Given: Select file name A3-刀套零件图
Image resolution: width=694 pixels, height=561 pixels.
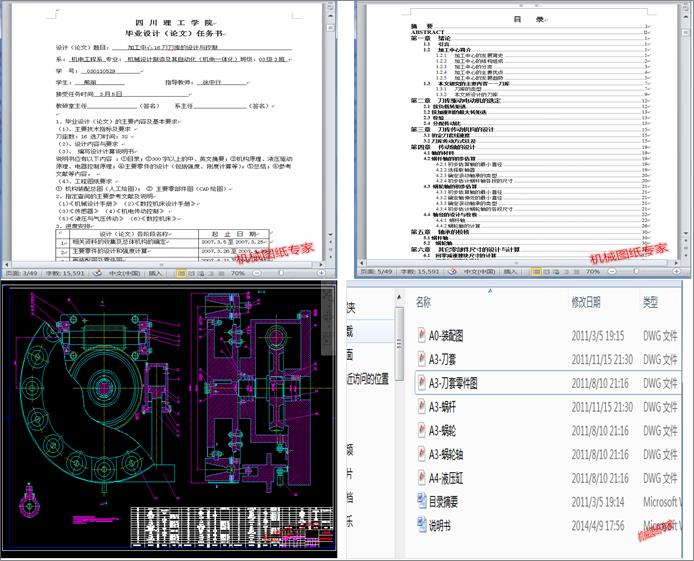Looking at the screenshot, I should click(x=453, y=383).
